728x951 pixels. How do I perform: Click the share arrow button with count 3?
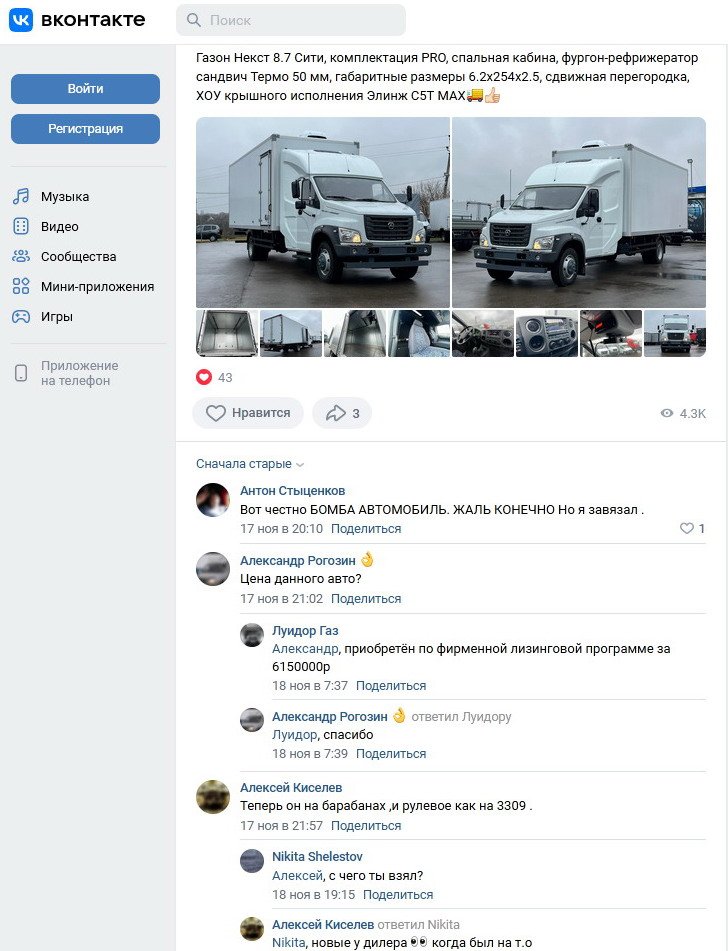click(x=342, y=413)
